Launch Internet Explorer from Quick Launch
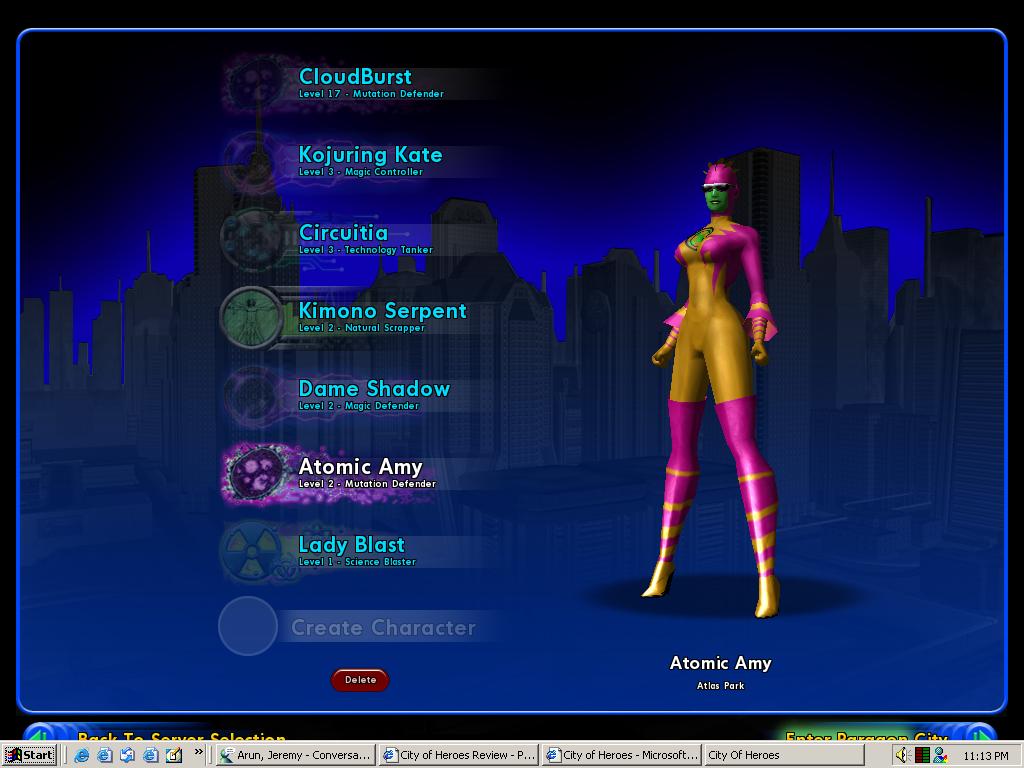 coord(82,755)
